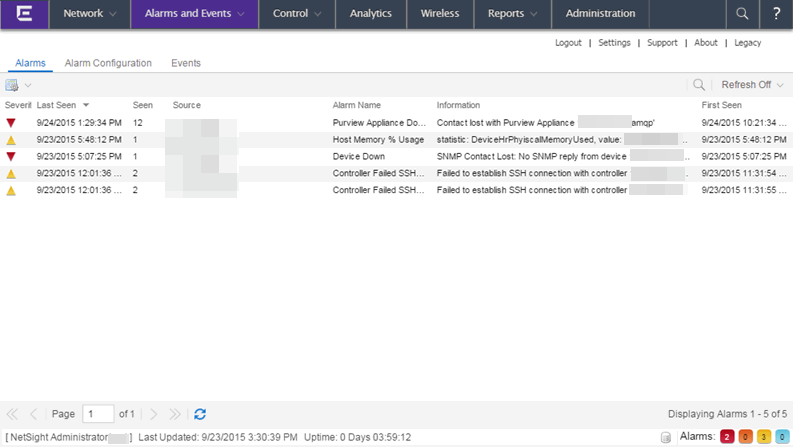Screen dimensions: 793x447
Task: Select the Device Down alarm name
Action: pos(359,157)
